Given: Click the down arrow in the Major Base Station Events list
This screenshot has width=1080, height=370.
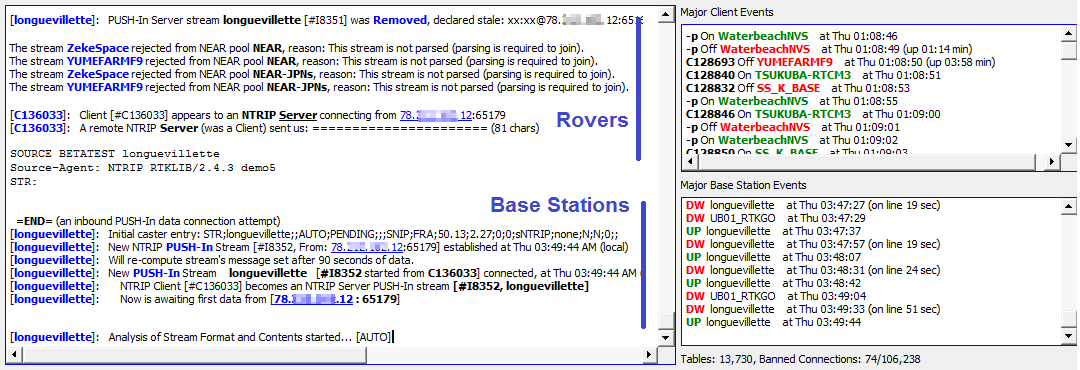Looking at the screenshot, I should tap(1068, 335).
